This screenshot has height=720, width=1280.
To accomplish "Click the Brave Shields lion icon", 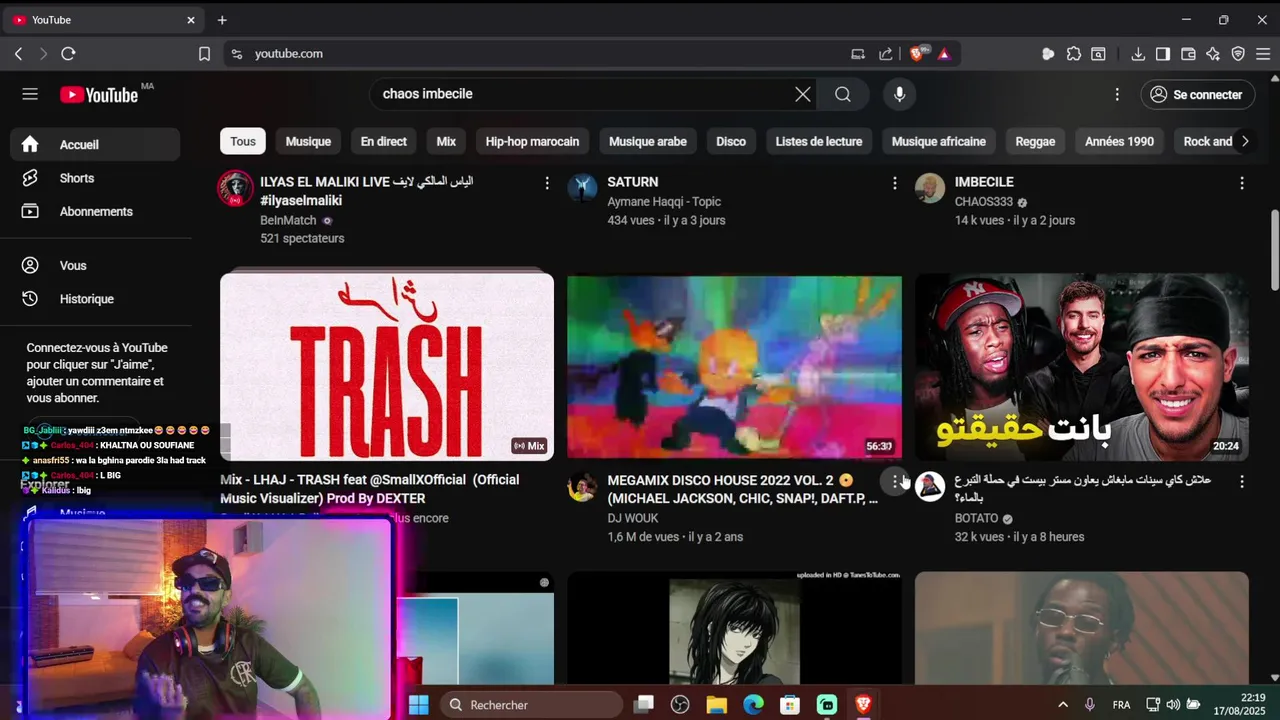I will 917,54.
